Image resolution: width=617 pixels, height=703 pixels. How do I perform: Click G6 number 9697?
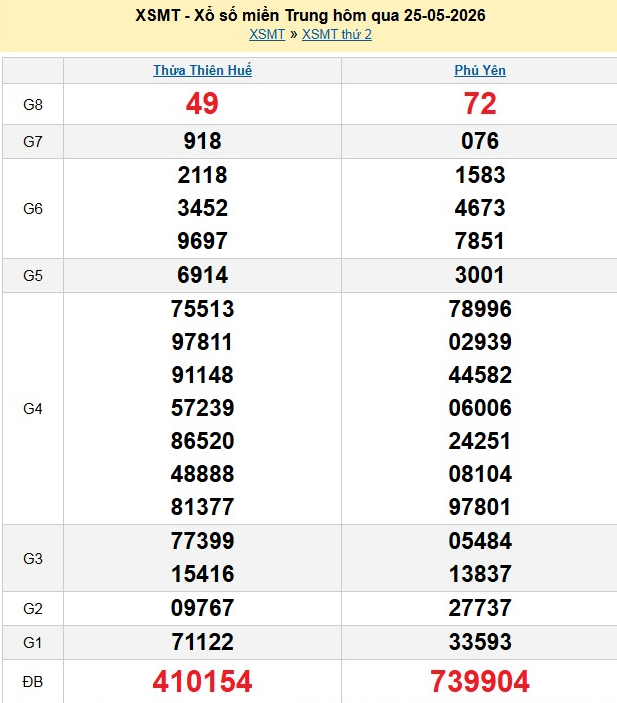pos(202,241)
